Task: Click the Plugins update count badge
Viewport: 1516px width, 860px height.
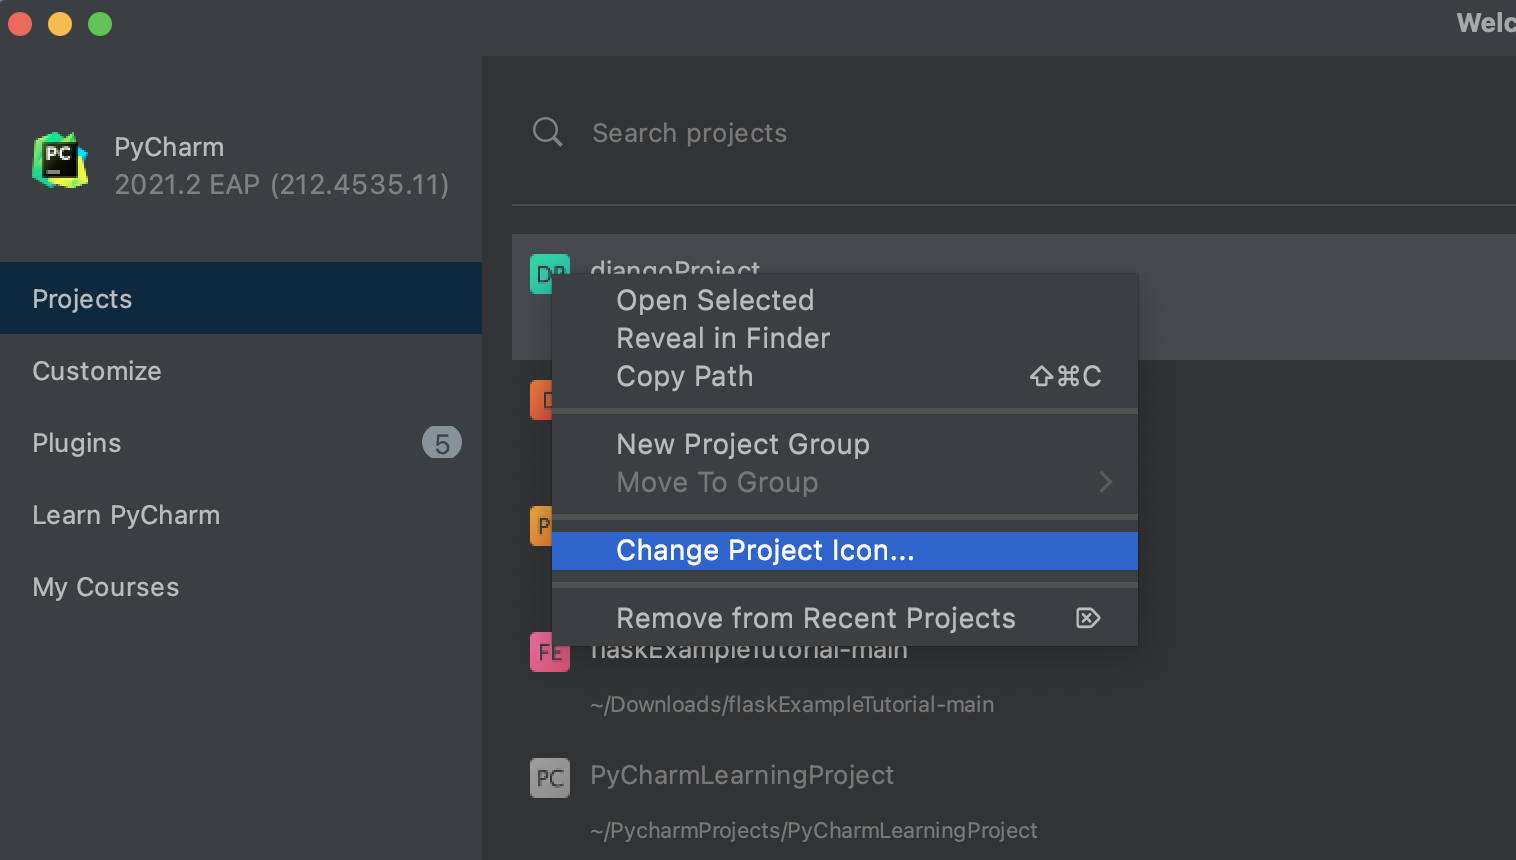Action: pos(441,442)
